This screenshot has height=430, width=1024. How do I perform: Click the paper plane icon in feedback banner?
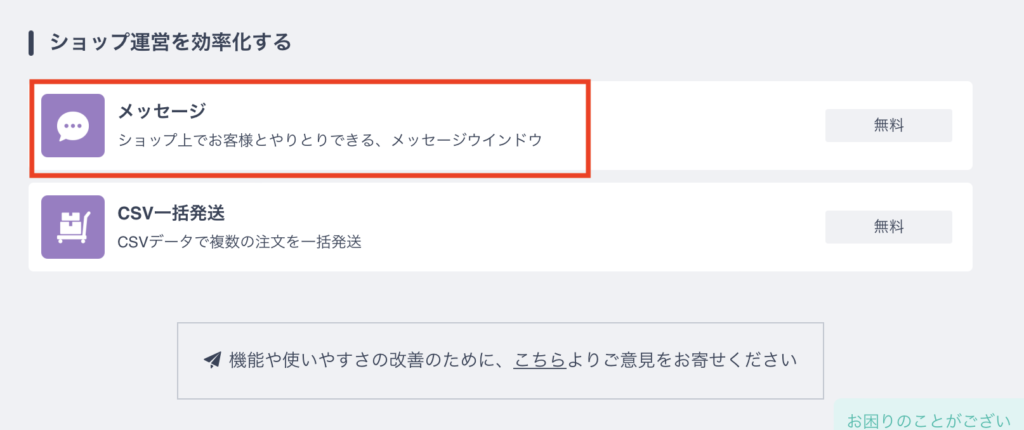coord(212,361)
